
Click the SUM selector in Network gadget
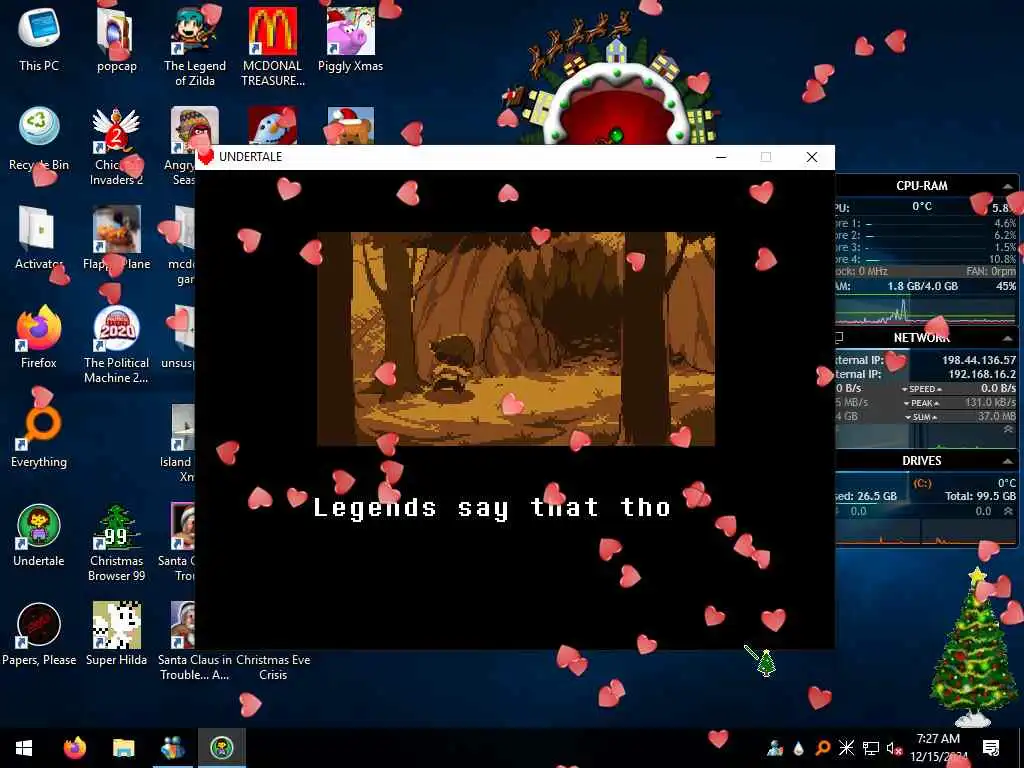pos(921,417)
